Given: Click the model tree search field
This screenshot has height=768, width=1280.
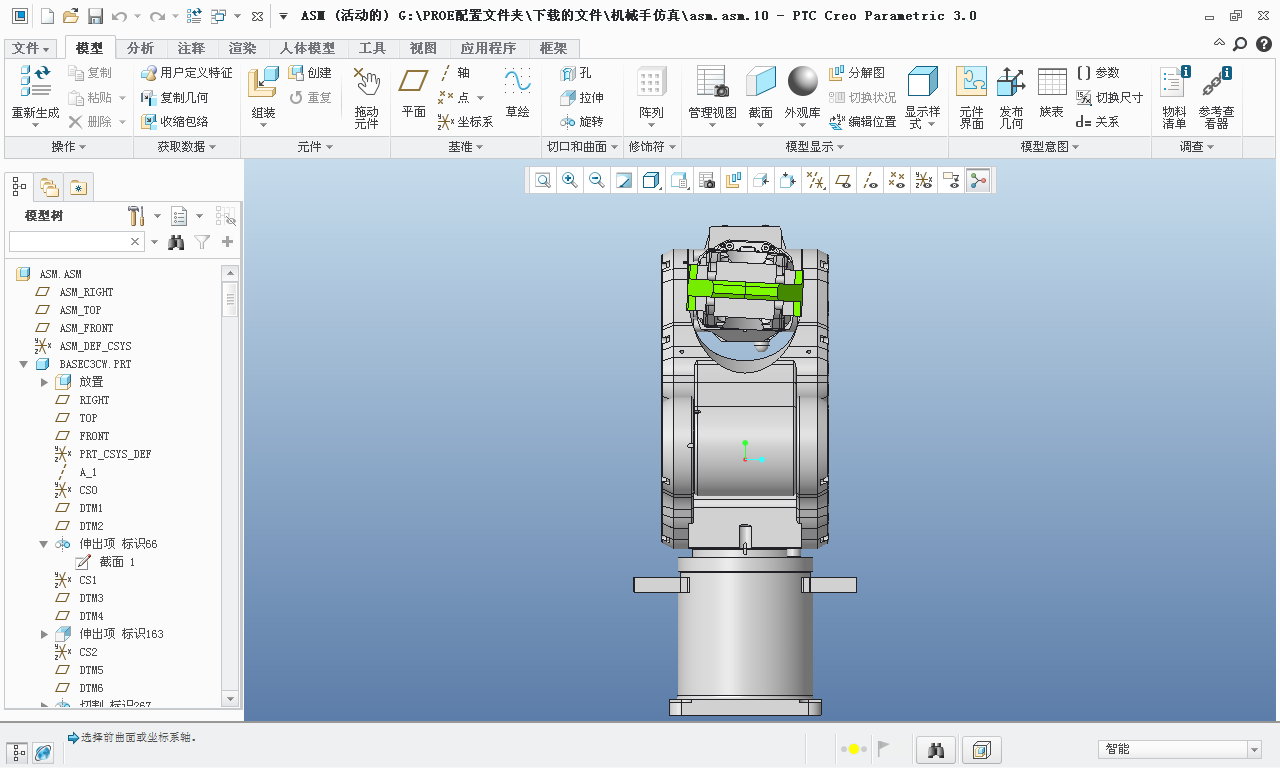Looking at the screenshot, I should pyautogui.click(x=68, y=242).
